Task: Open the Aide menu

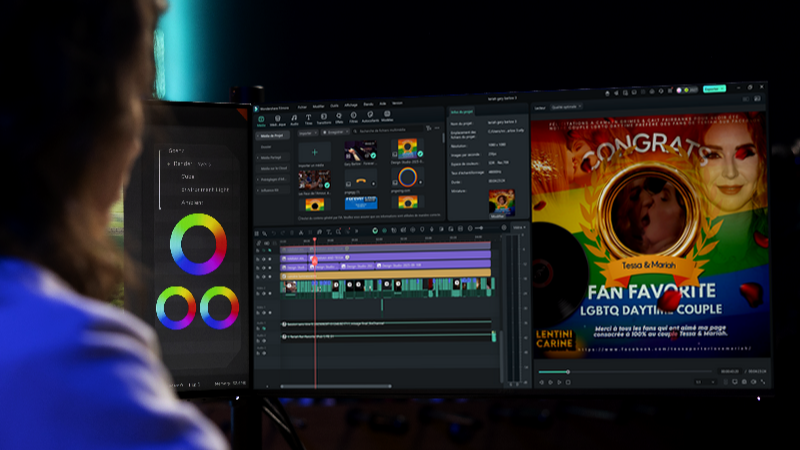Action: (383, 104)
